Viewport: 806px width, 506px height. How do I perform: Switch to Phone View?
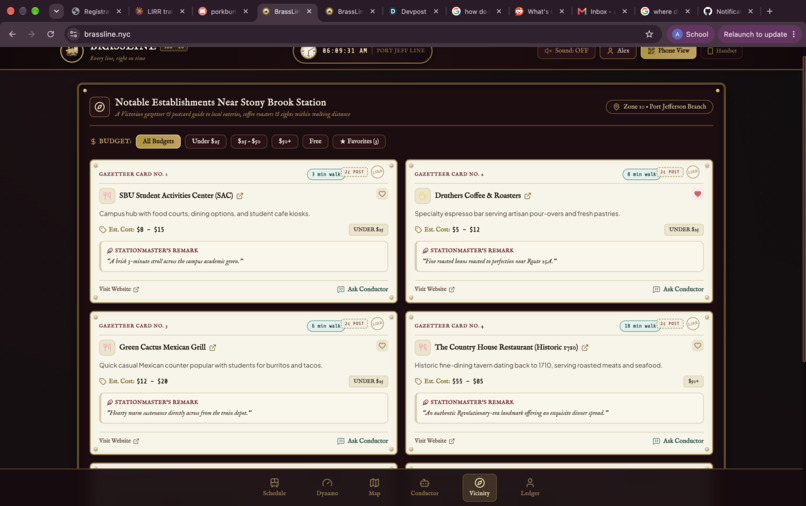pos(668,50)
